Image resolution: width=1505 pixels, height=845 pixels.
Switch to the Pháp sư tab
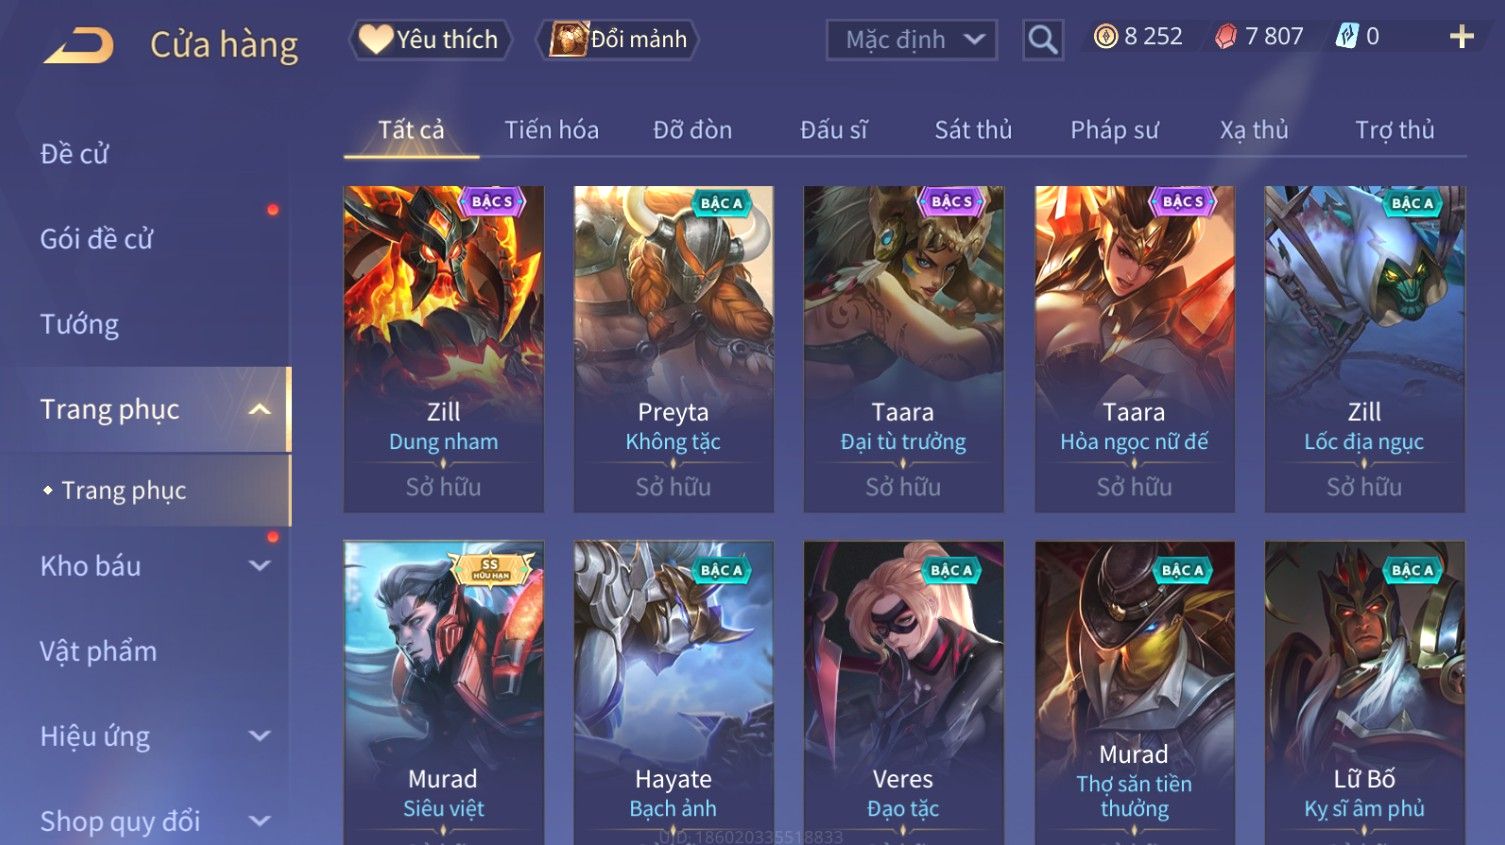[x=1114, y=130]
